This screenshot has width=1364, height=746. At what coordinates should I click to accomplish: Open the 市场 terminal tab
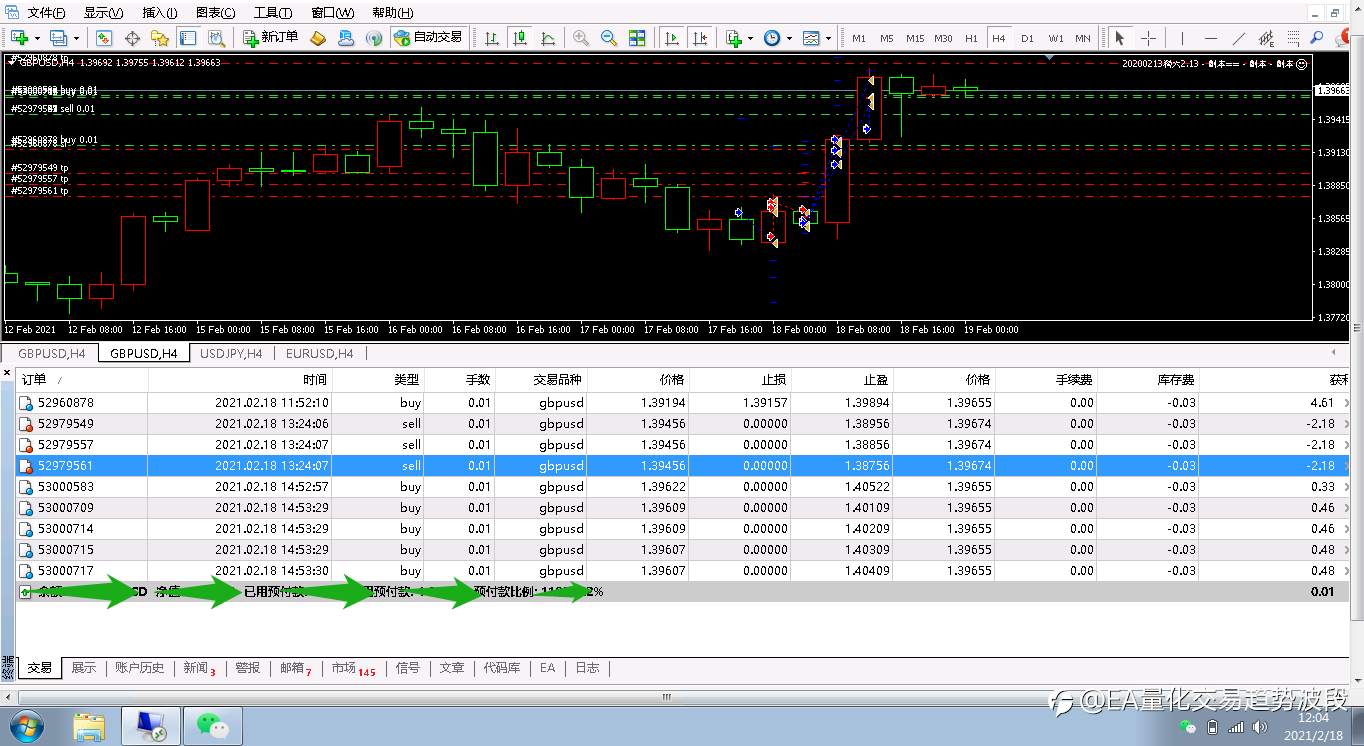(353, 668)
